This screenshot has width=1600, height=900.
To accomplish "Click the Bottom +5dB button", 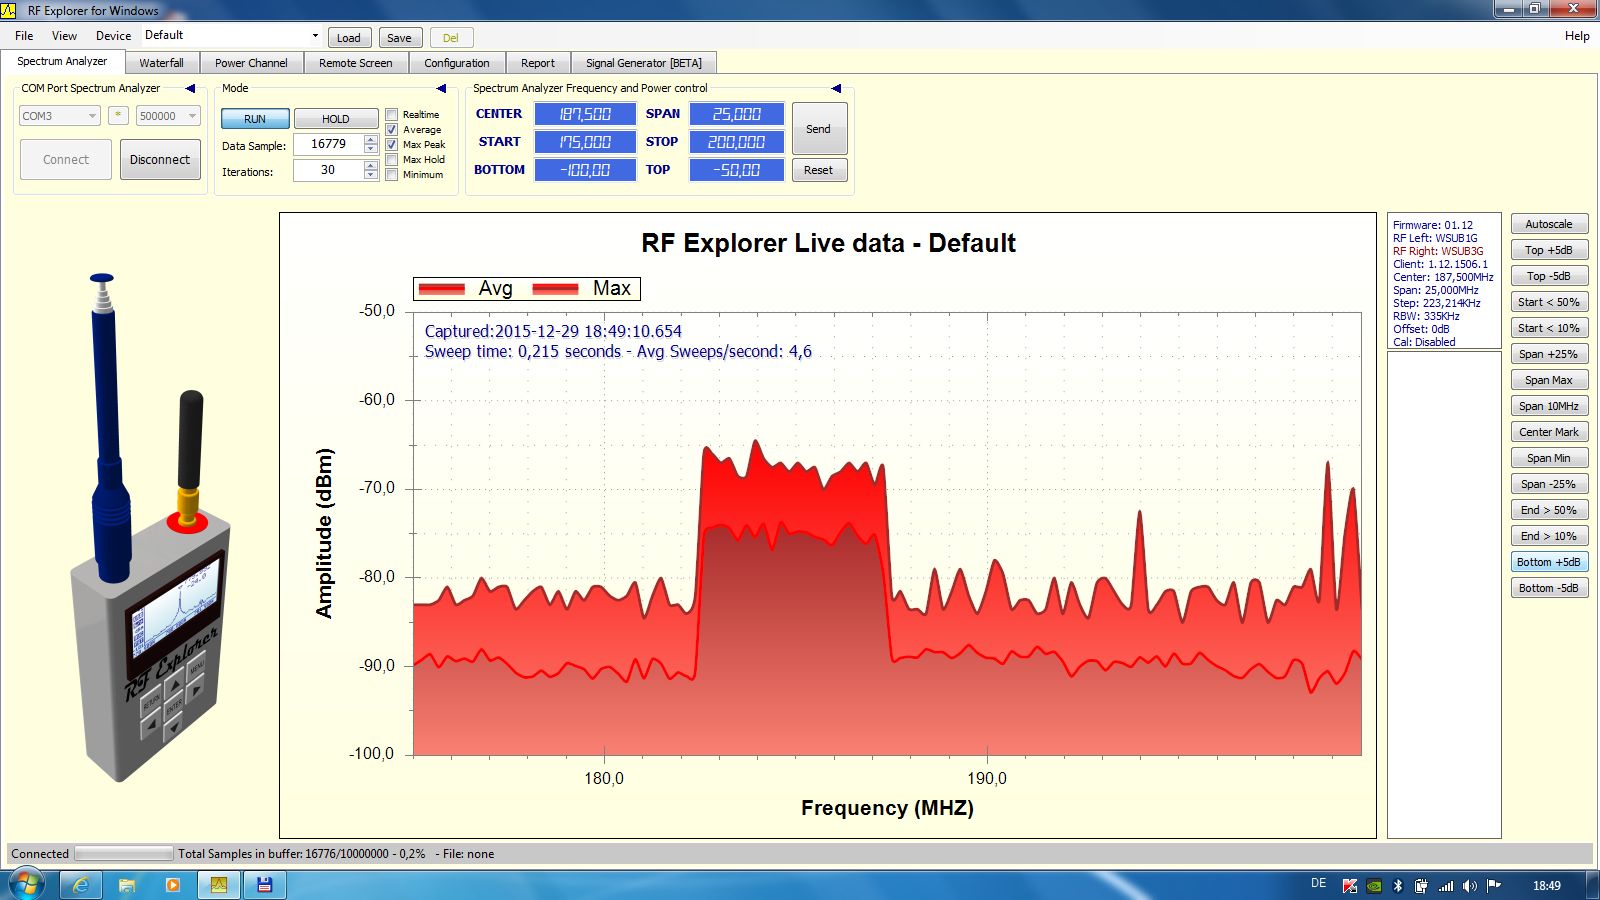I will tap(1549, 562).
